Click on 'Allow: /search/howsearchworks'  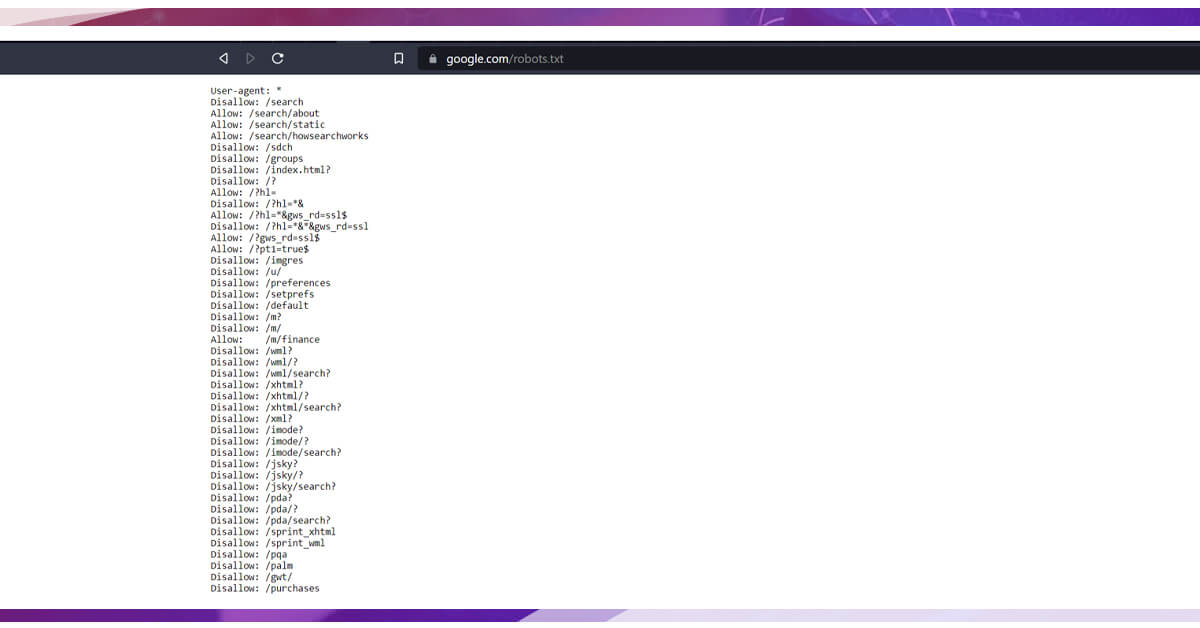point(290,136)
